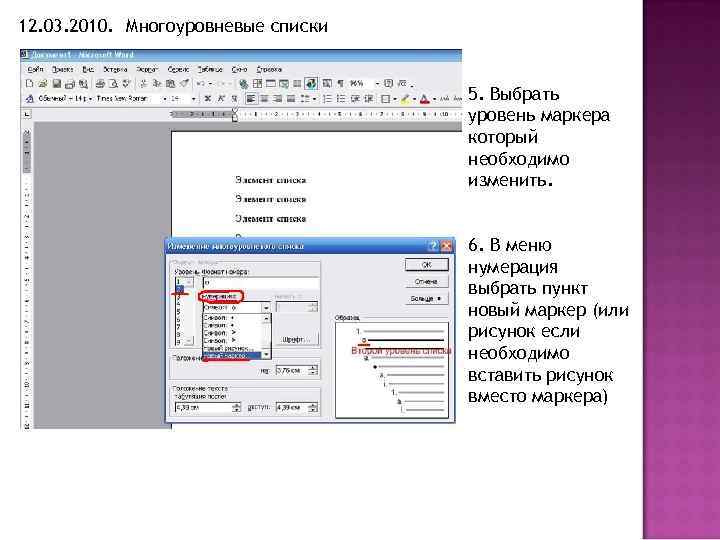Click the dialog's question mark help button

[433, 247]
